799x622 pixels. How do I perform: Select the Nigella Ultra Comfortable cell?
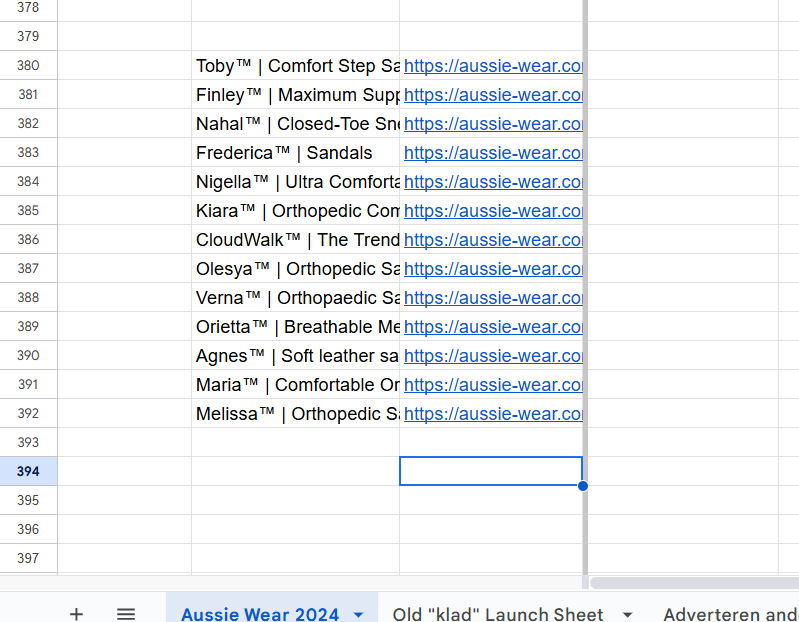click(296, 182)
